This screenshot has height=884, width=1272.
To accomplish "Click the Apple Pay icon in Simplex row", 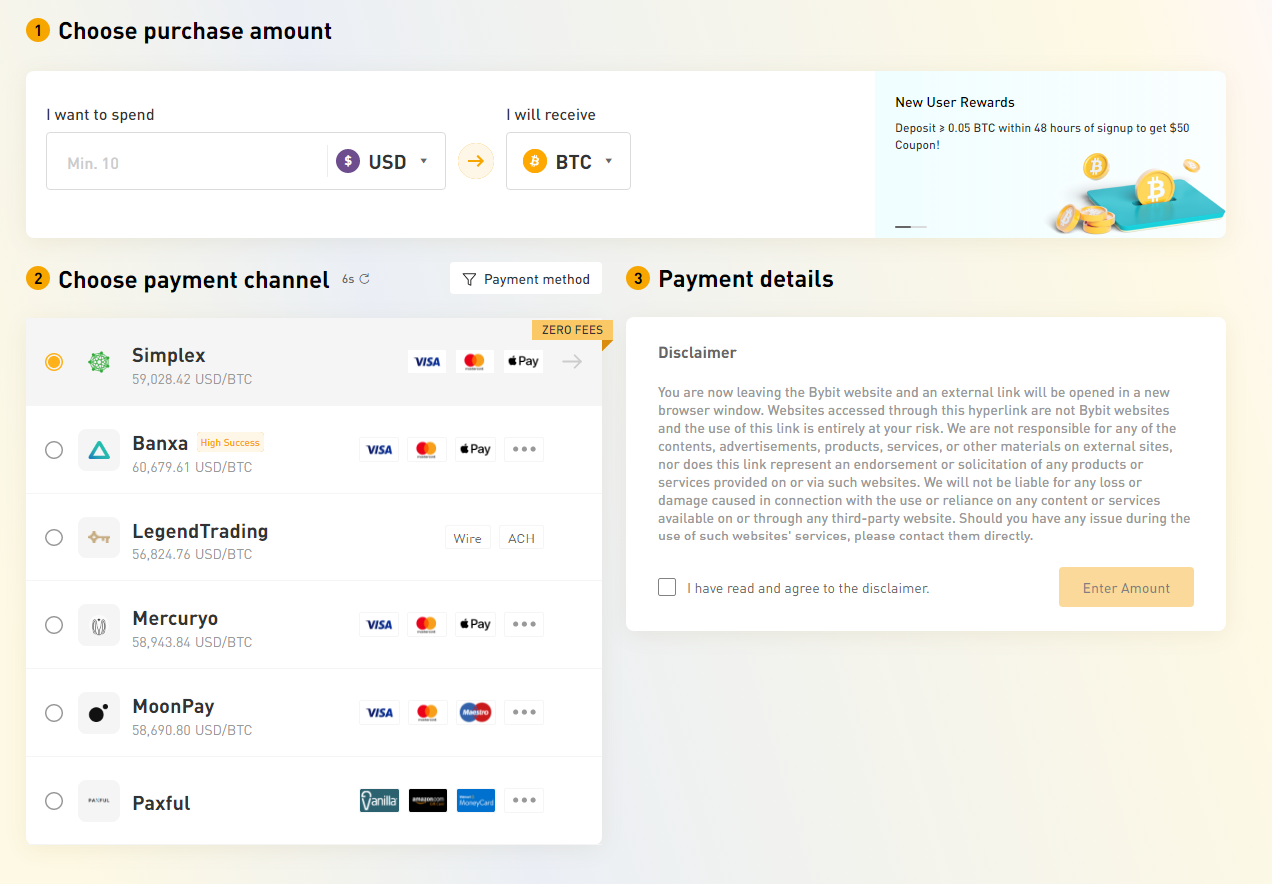I will 523,361.
